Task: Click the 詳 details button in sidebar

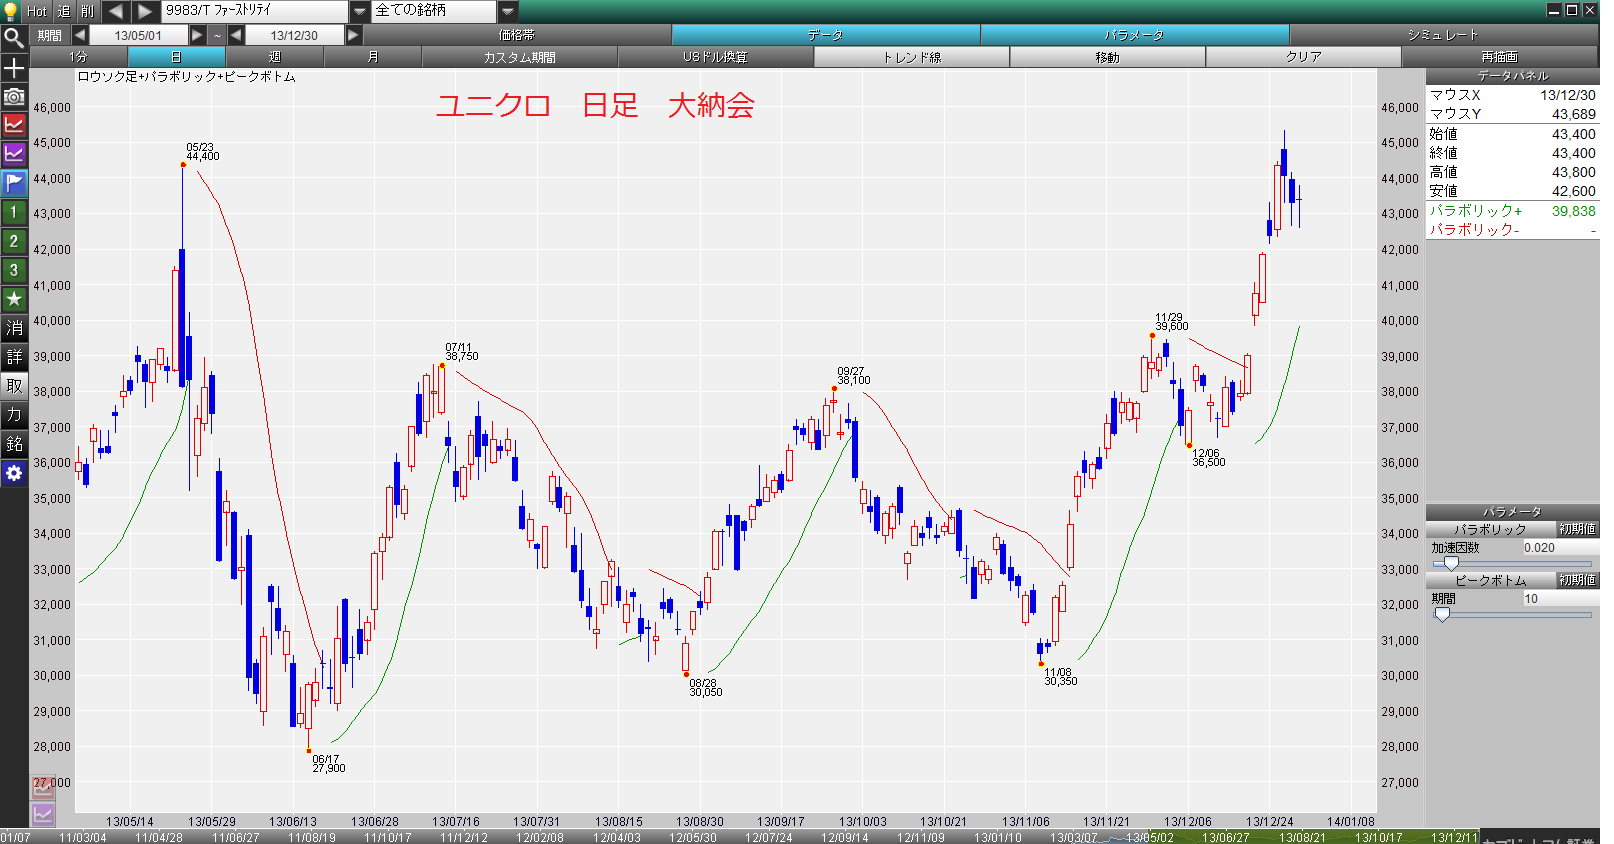Action: pos(14,357)
